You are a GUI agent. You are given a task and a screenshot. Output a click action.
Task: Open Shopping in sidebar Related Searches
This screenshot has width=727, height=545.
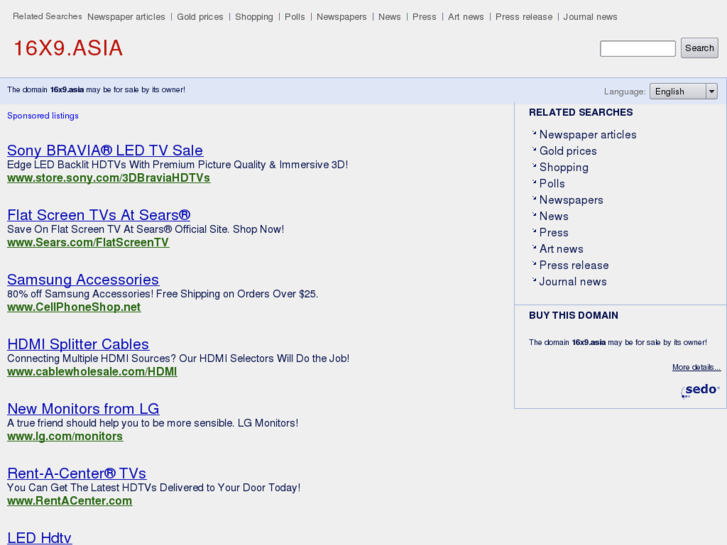pyautogui.click(x=564, y=167)
